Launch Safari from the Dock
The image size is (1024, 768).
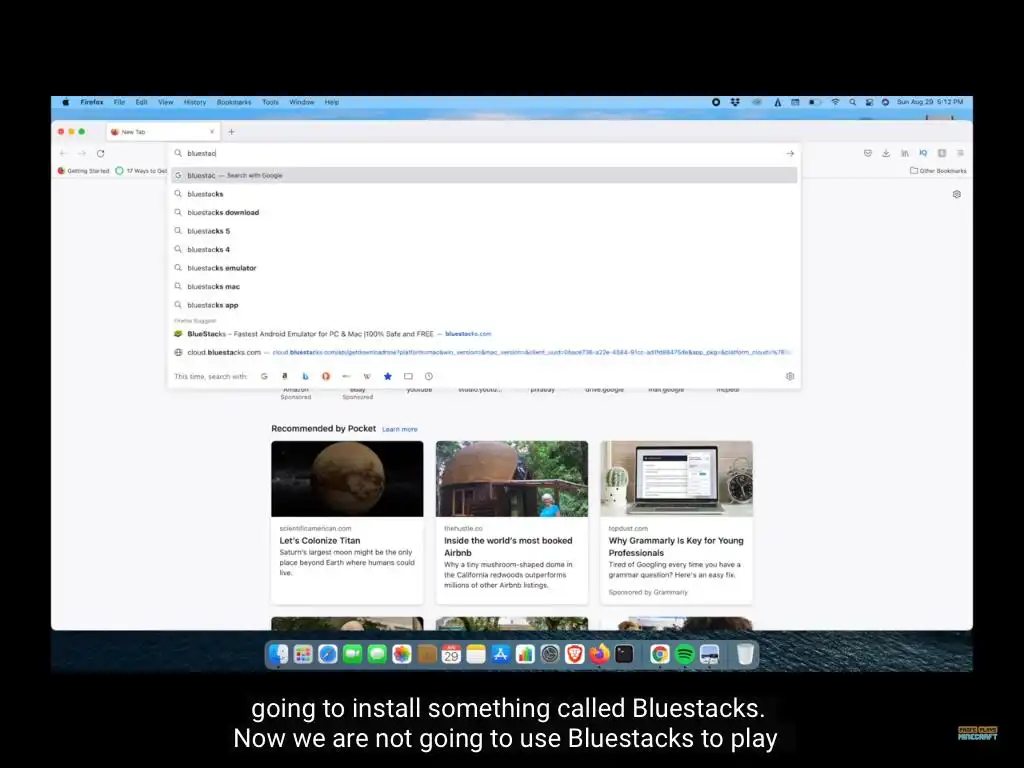click(328, 654)
